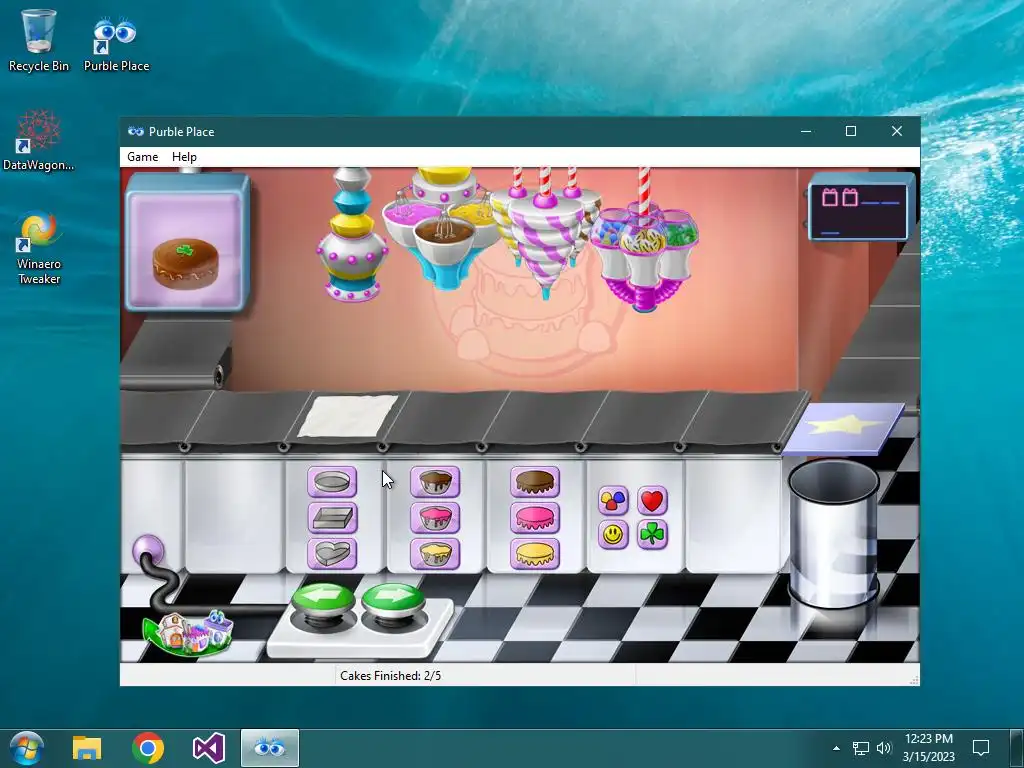Open the Help menu

[x=184, y=157]
